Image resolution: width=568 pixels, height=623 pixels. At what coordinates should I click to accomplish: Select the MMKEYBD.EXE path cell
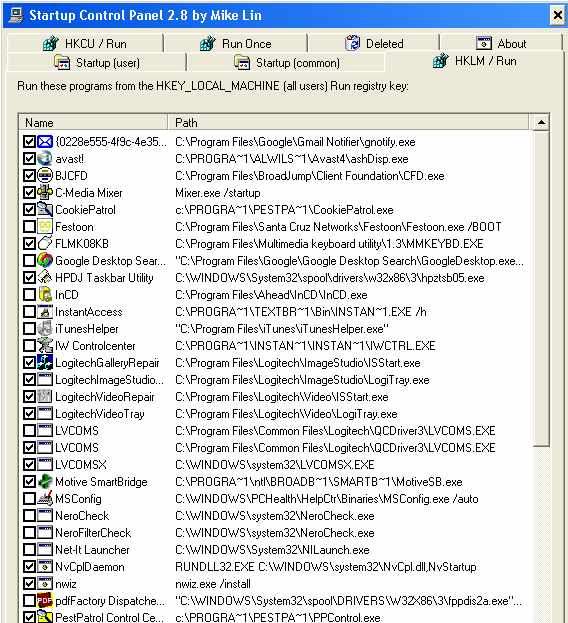[329, 244]
